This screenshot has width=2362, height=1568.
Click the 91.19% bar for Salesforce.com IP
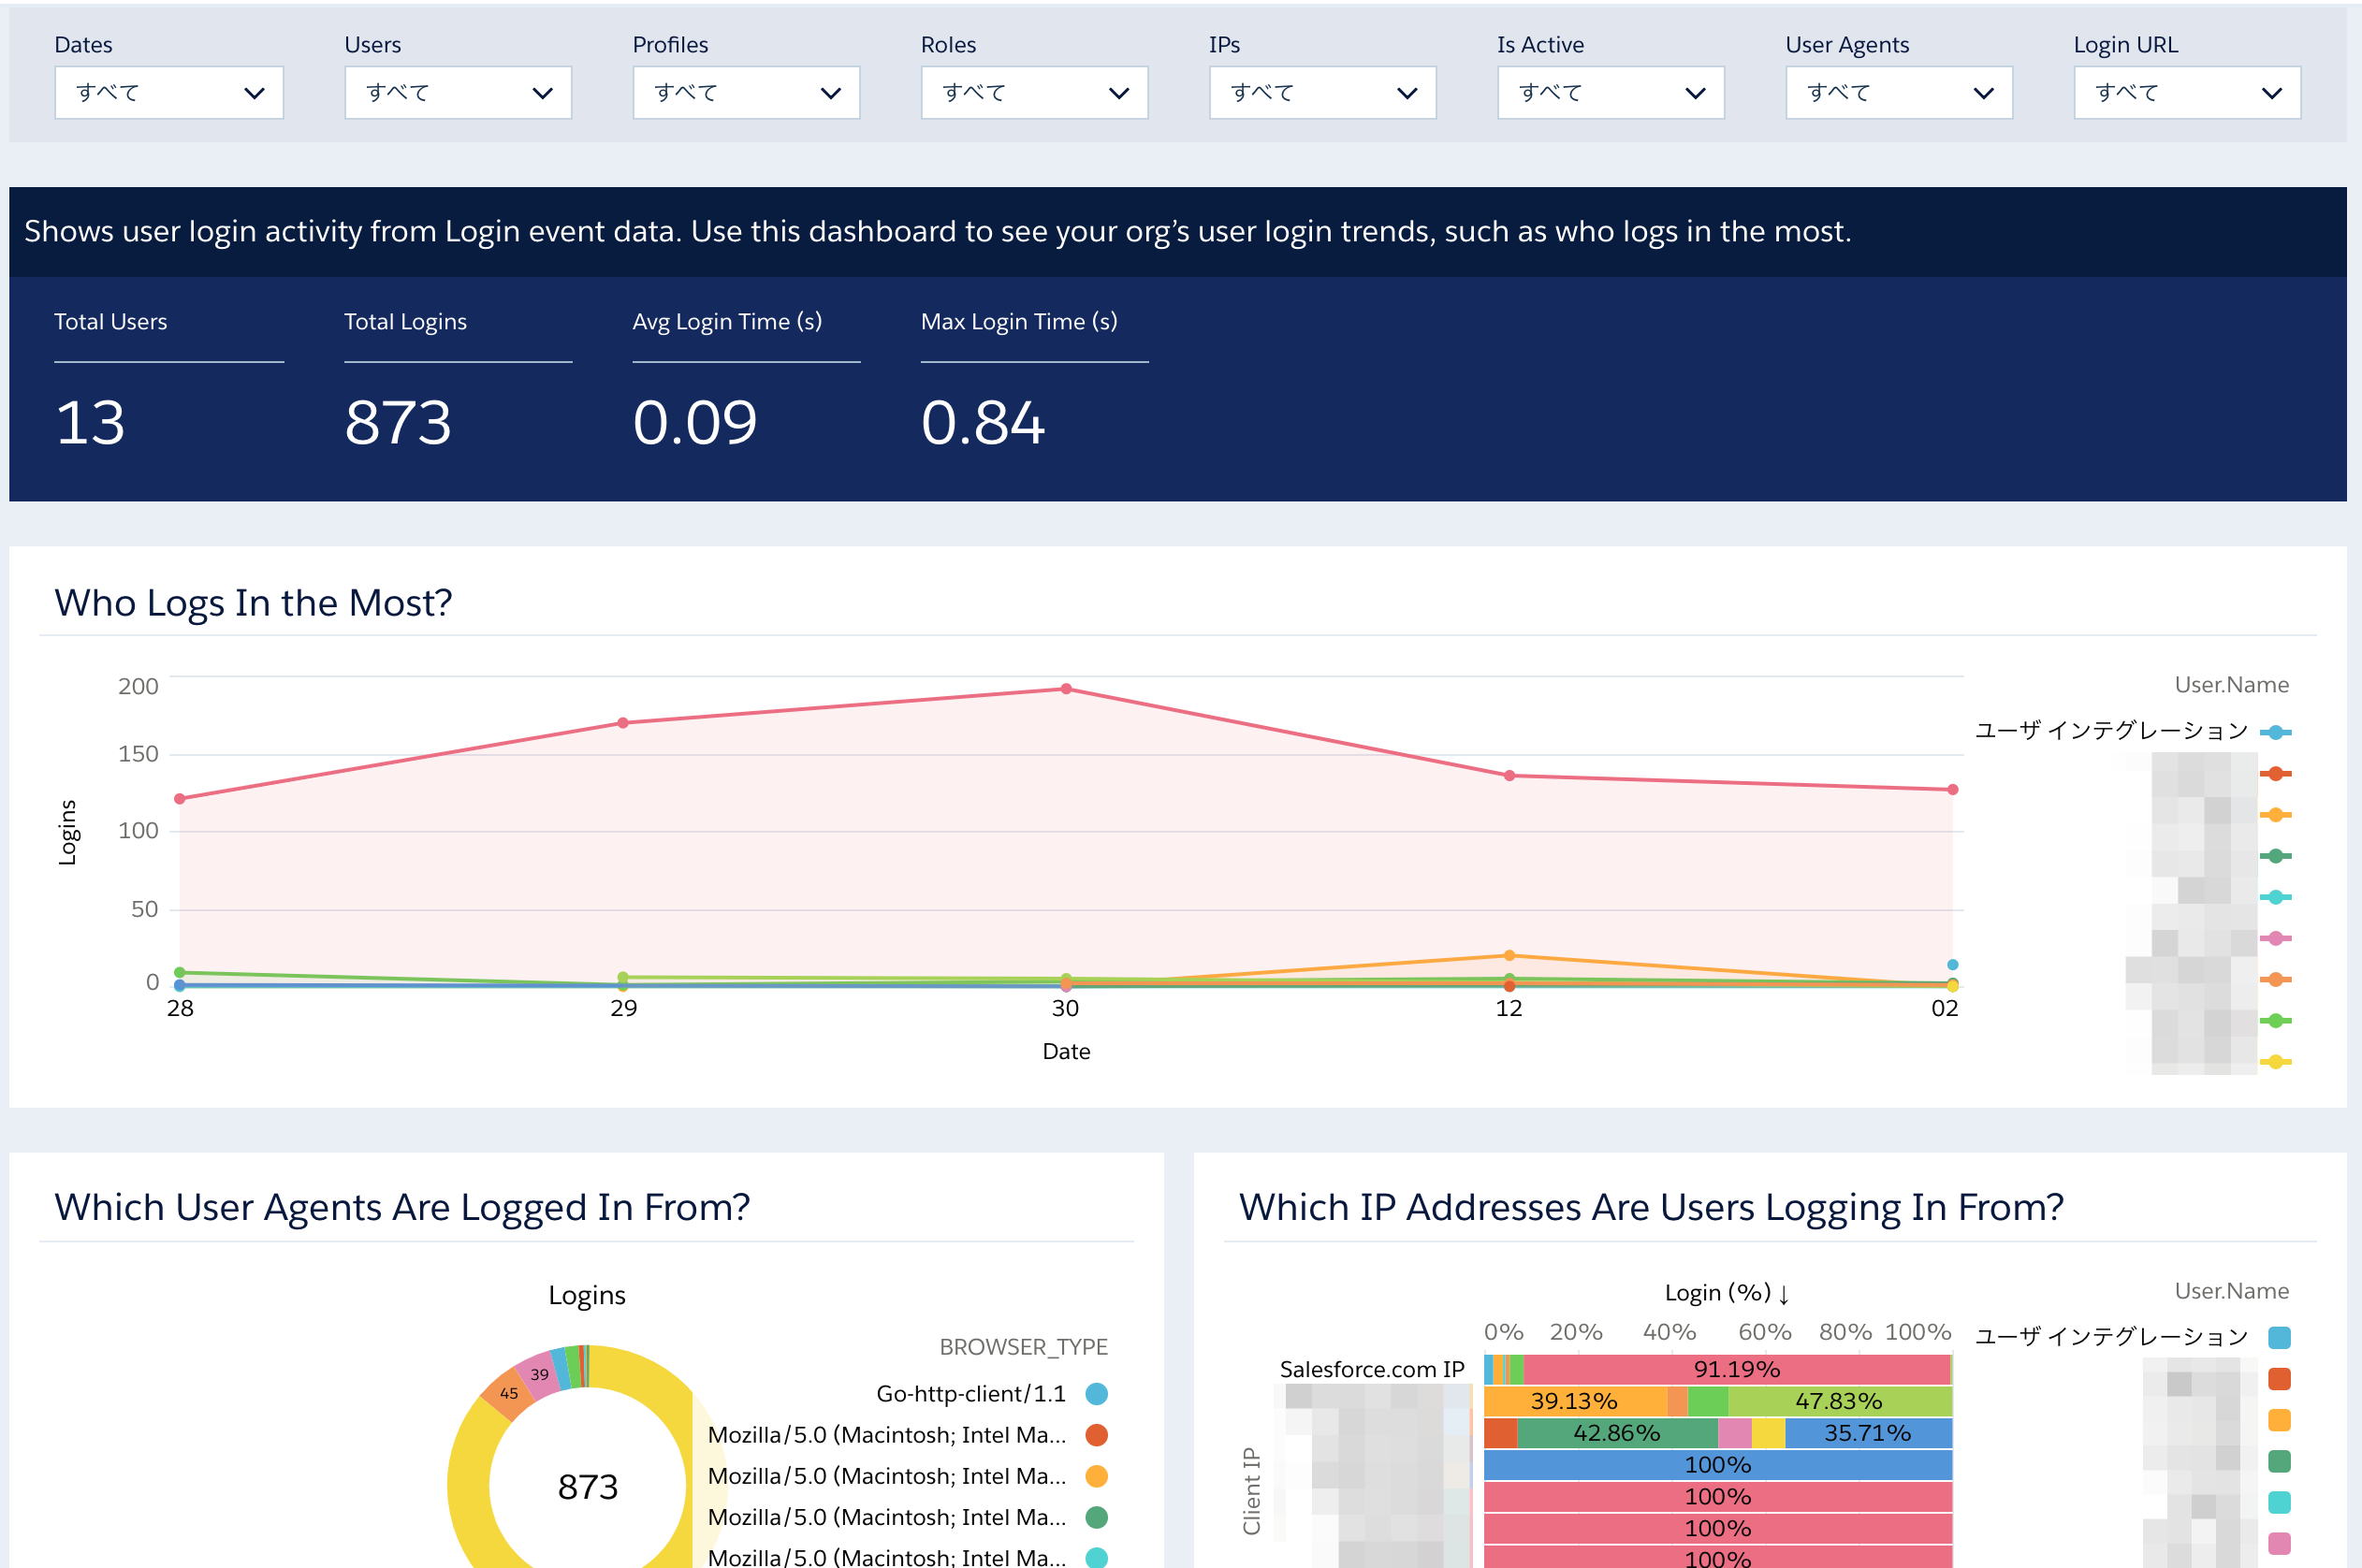click(x=1737, y=1369)
